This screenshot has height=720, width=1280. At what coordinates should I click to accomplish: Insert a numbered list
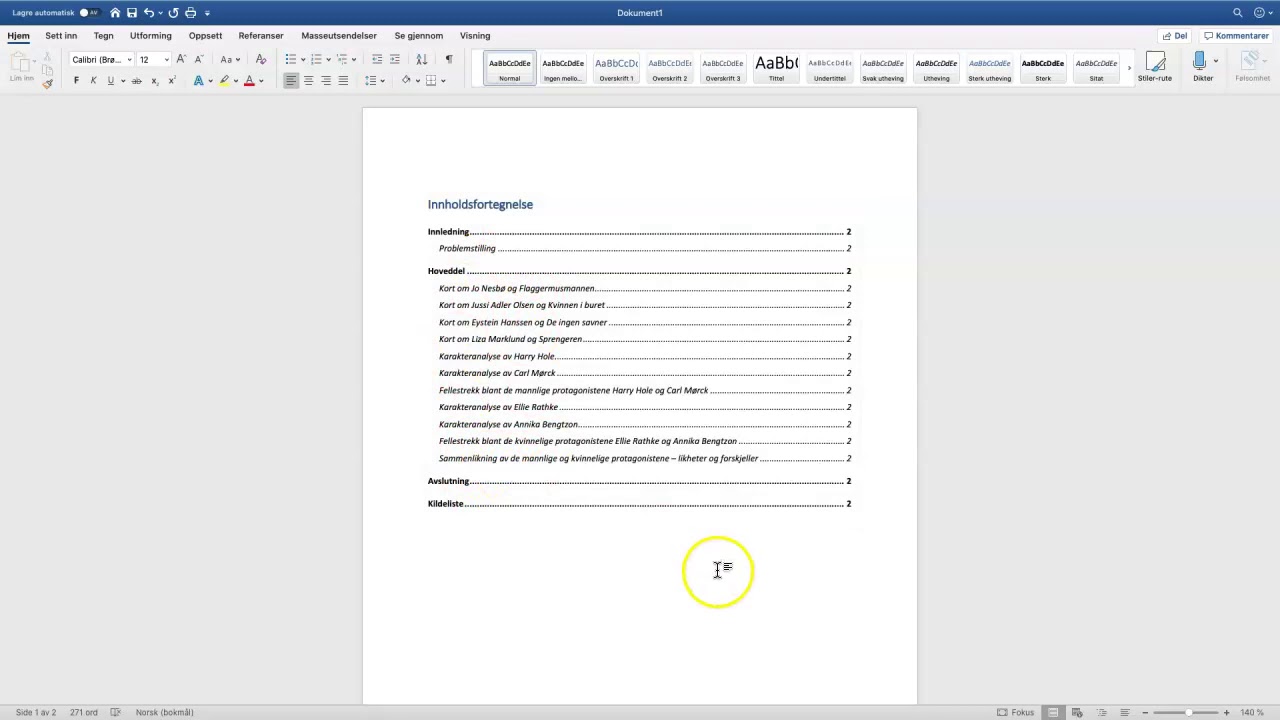click(316, 60)
